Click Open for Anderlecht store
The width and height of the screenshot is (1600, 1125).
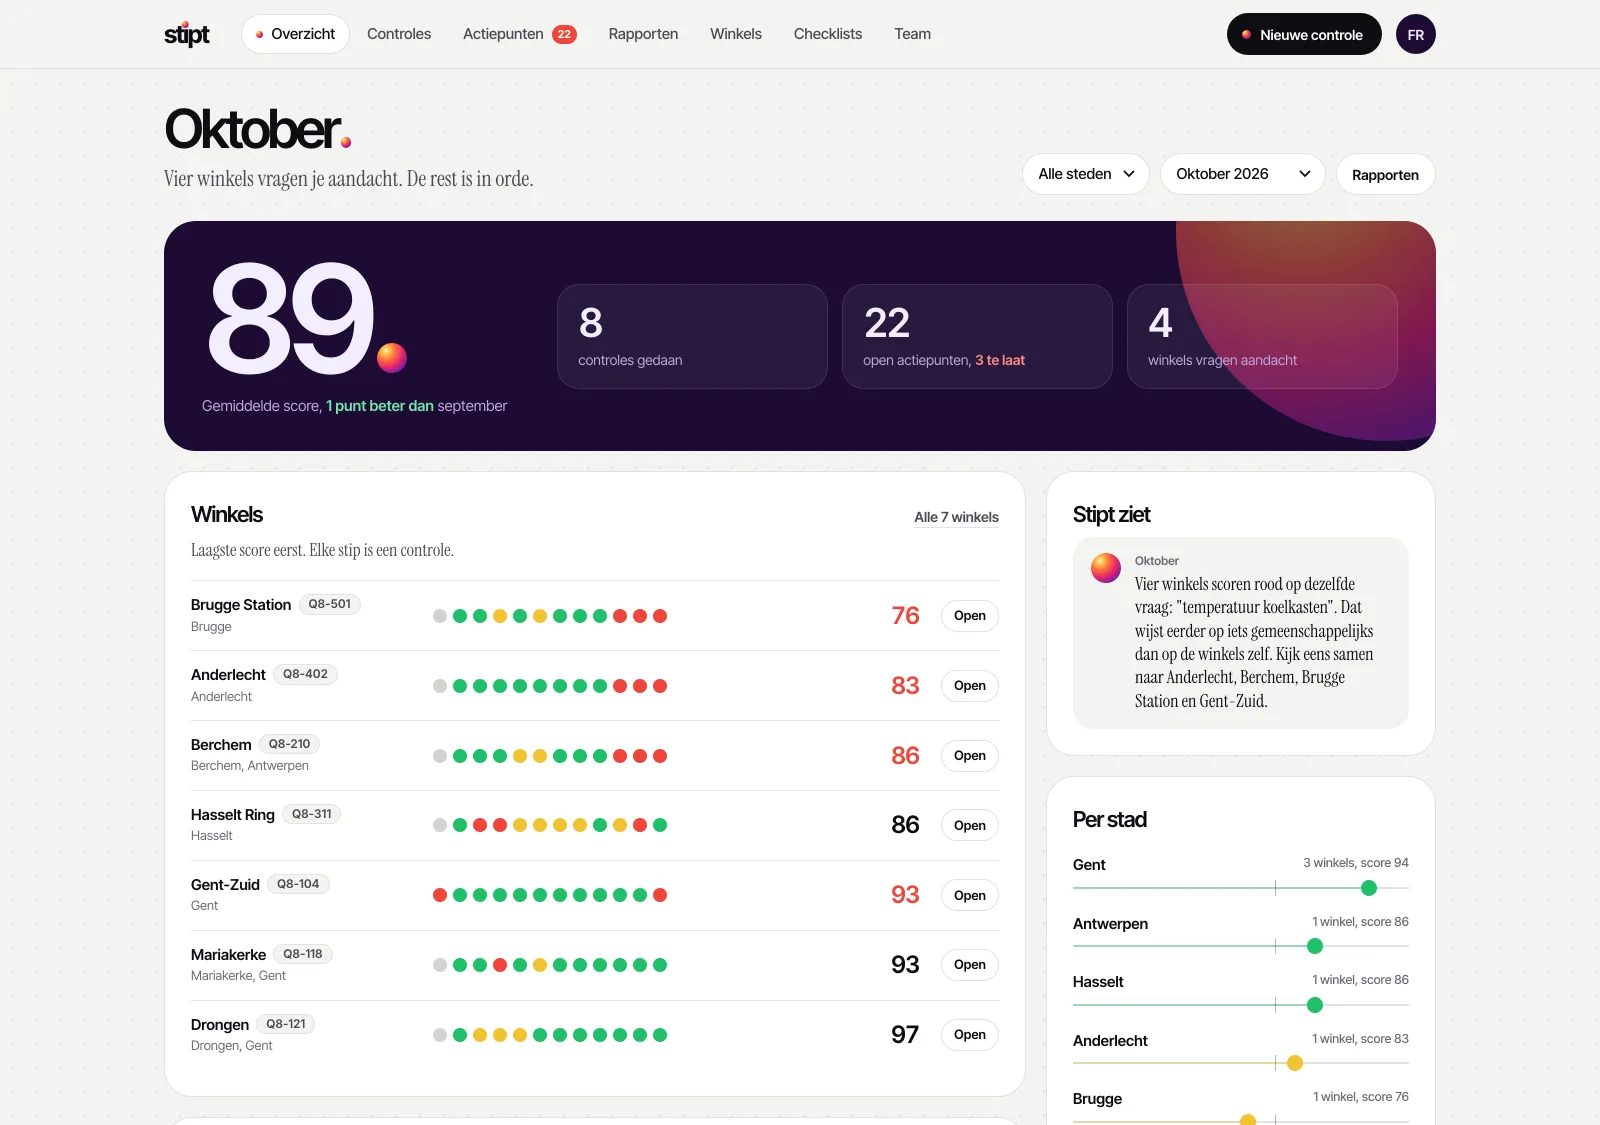click(970, 686)
